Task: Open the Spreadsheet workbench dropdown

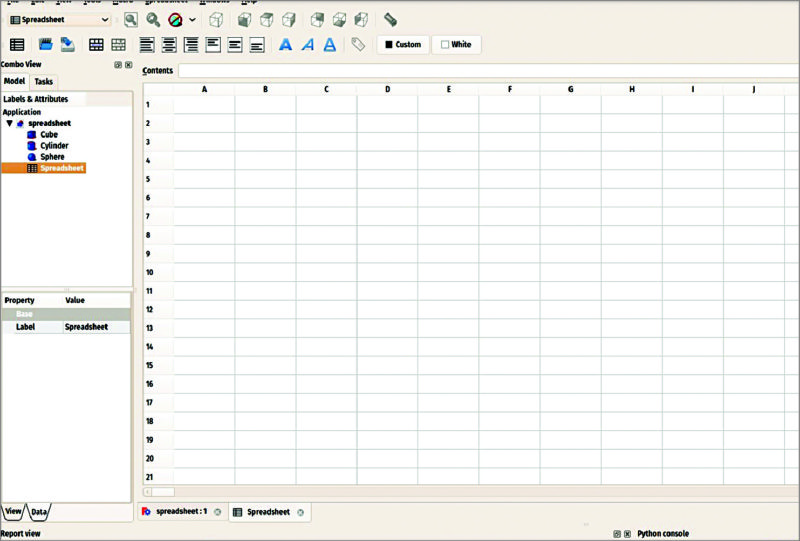Action: [59, 20]
